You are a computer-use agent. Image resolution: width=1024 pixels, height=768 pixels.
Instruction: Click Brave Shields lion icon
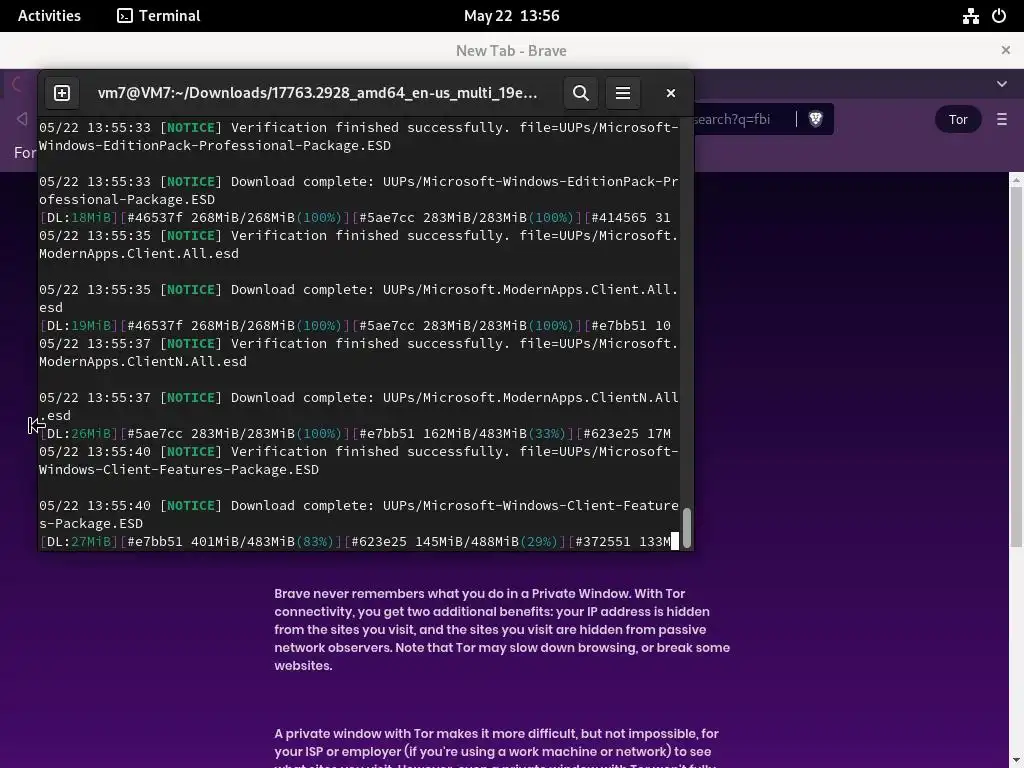[x=815, y=119]
